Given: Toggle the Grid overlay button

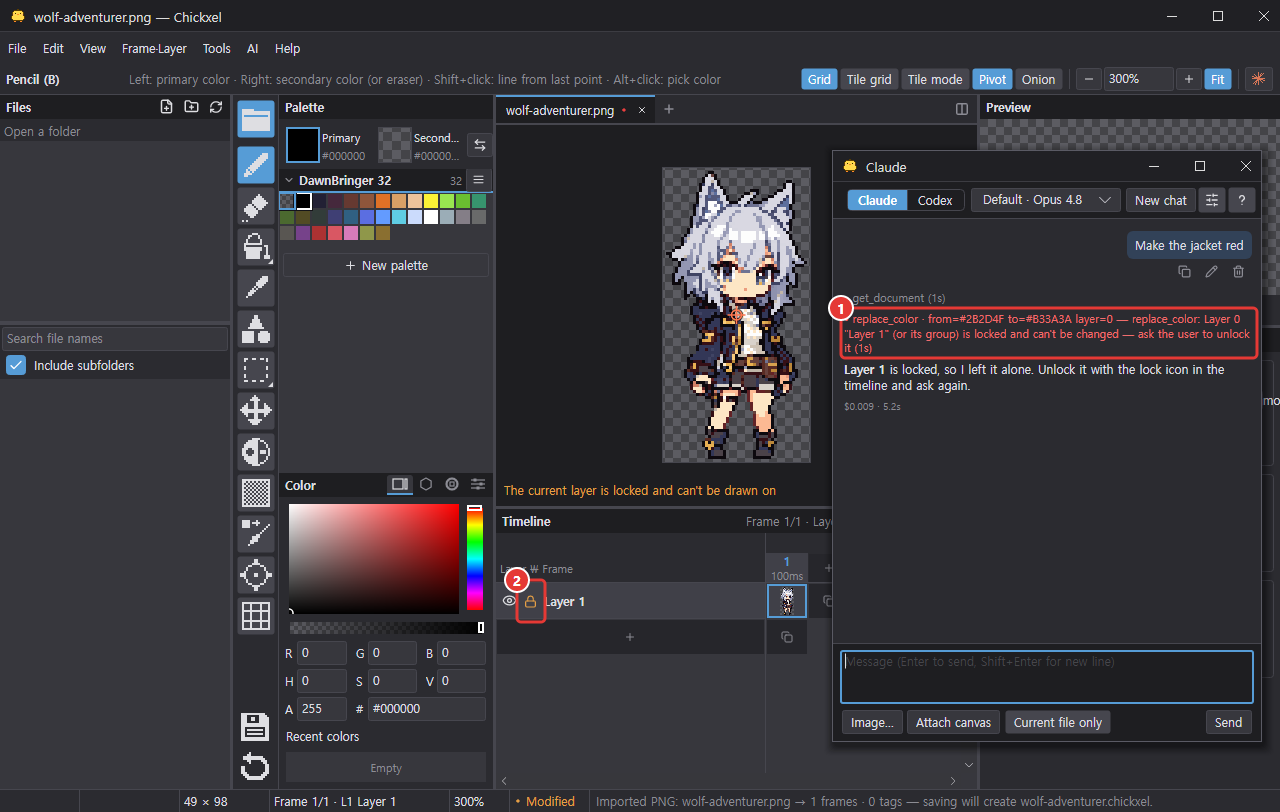Looking at the screenshot, I should point(819,79).
